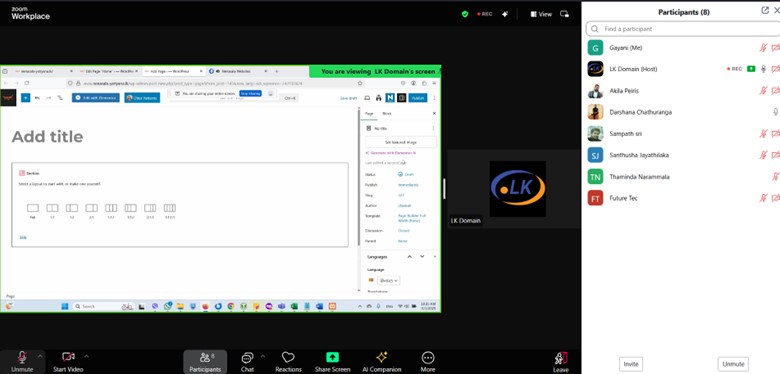Open the More options menu
780x374 pixels.
428,362
